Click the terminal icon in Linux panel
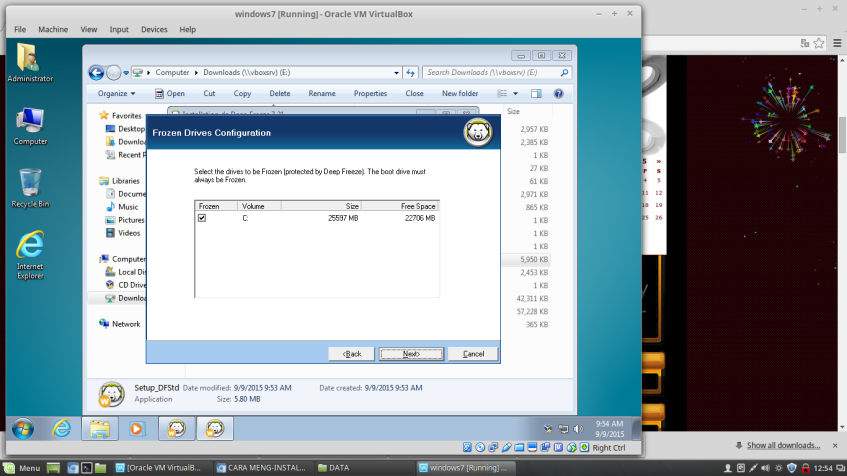This screenshot has width=847, height=476. 86,468
